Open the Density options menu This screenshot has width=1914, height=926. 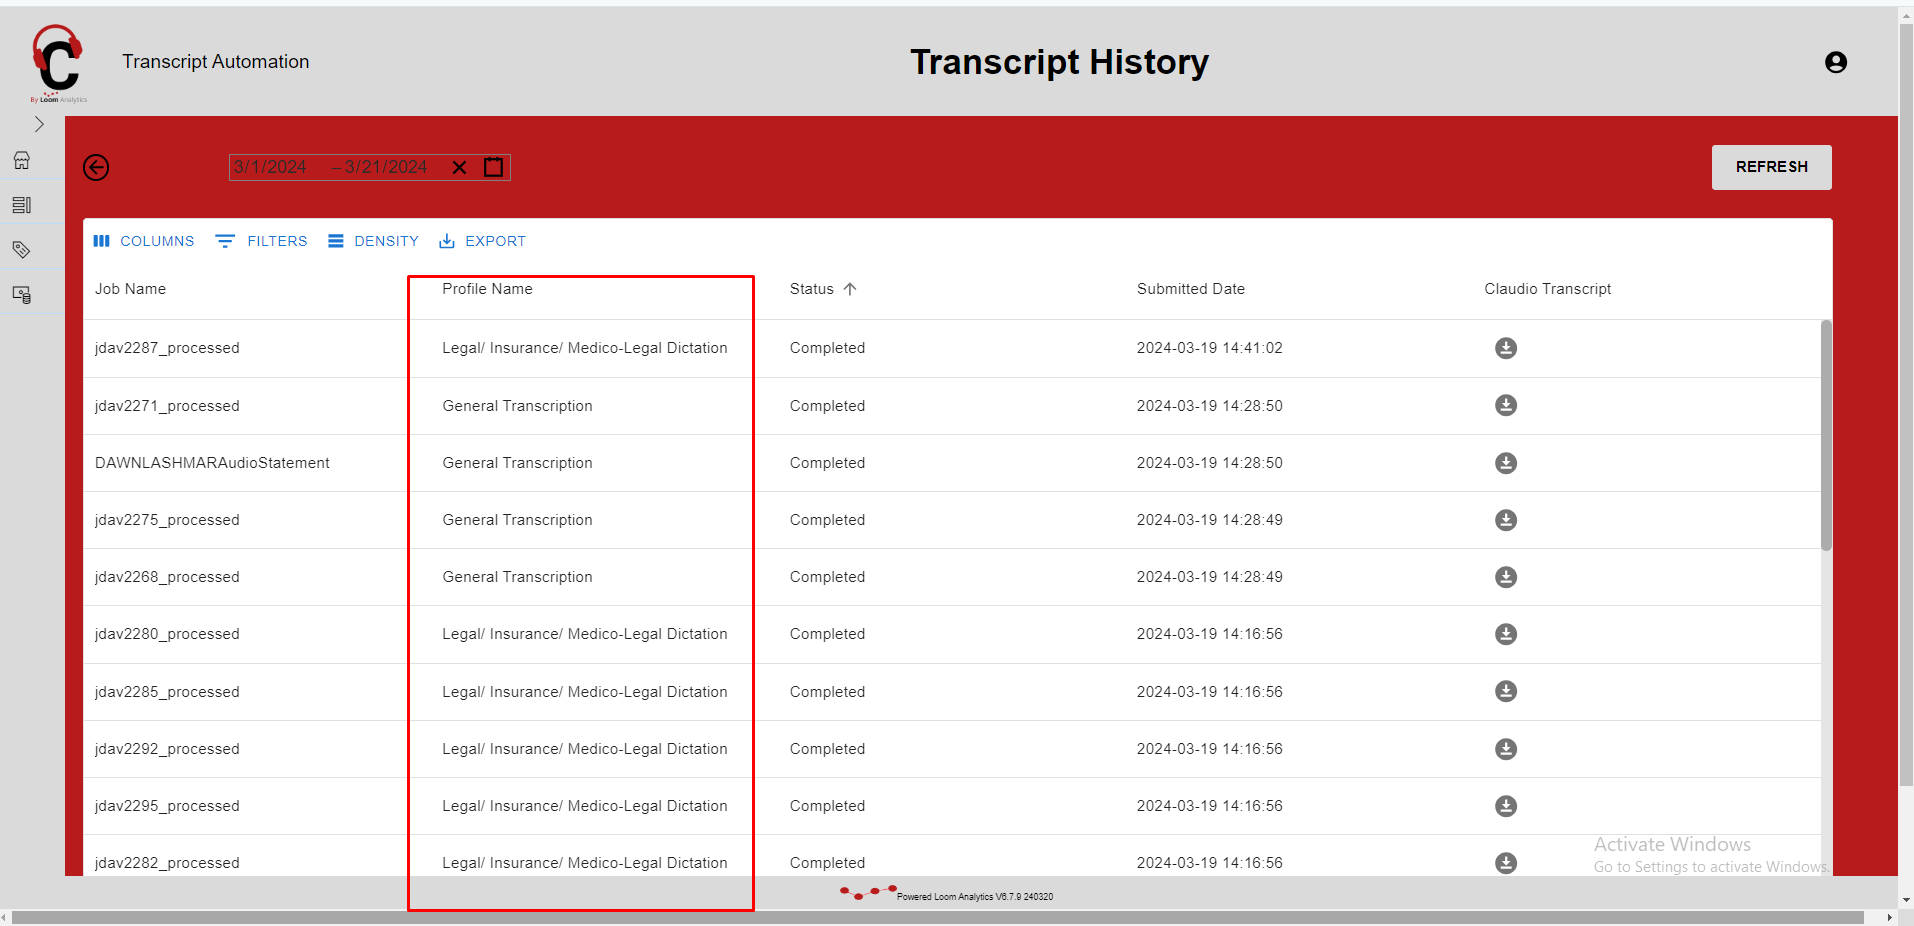tap(373, 241)
